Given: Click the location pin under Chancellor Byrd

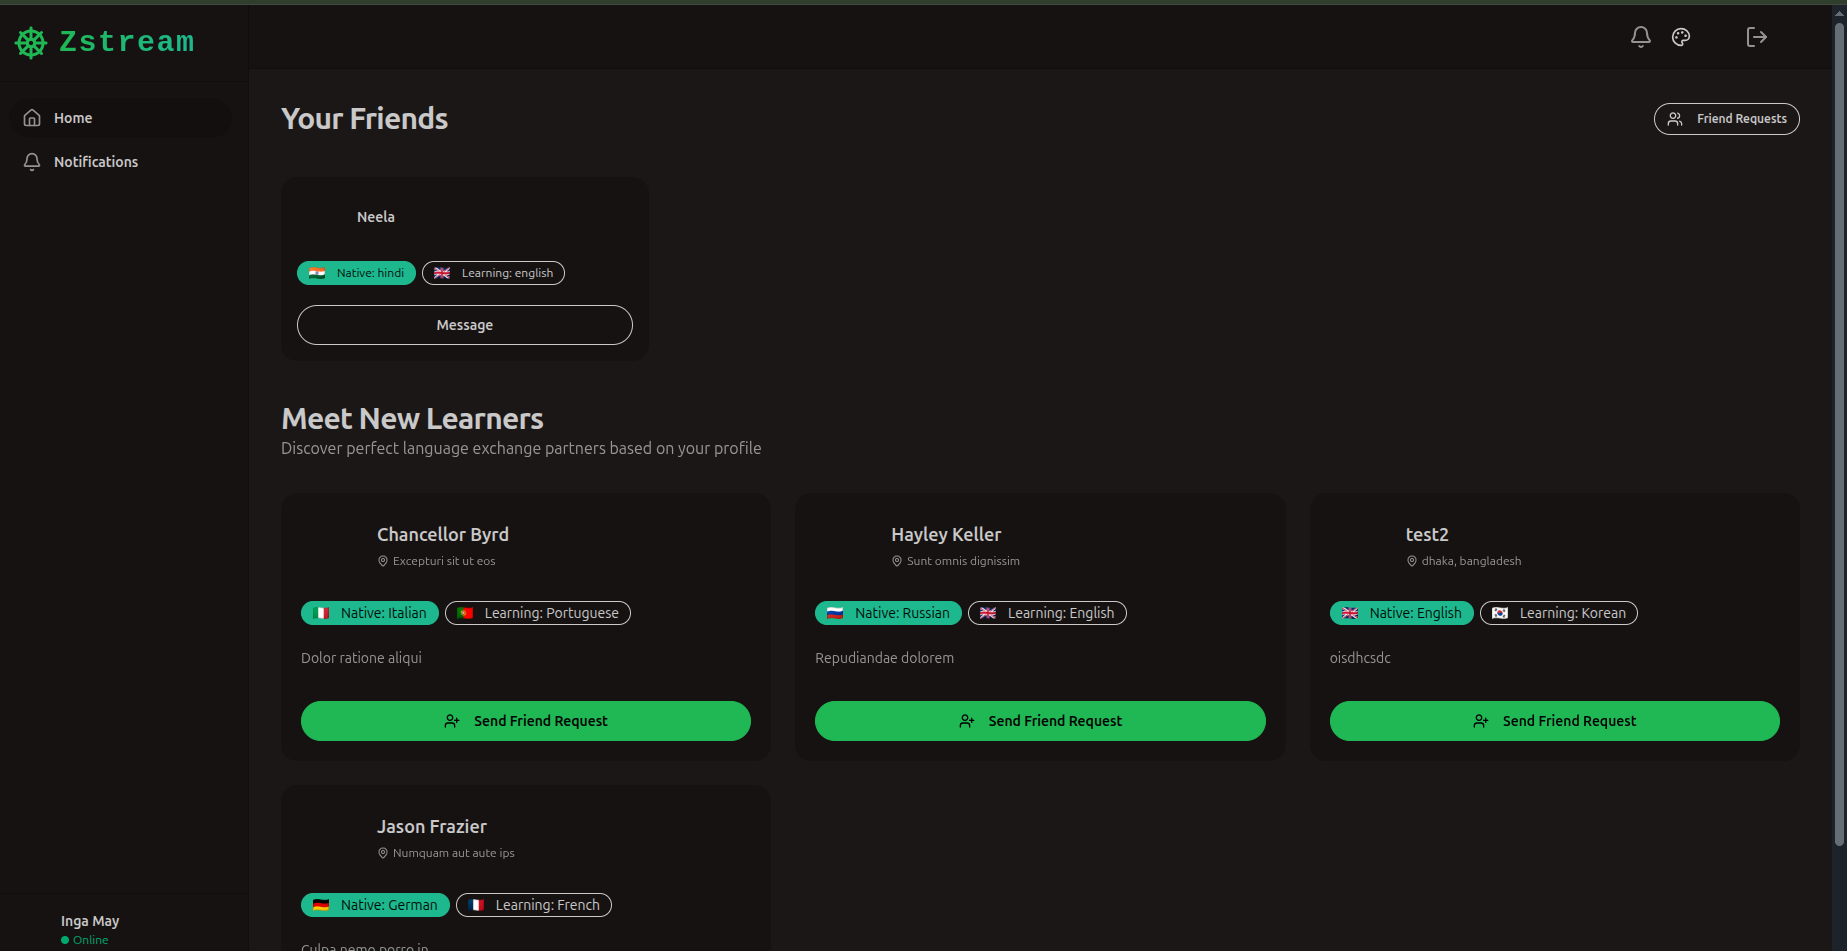Looking at the screenshot, I should coord(383,561).
